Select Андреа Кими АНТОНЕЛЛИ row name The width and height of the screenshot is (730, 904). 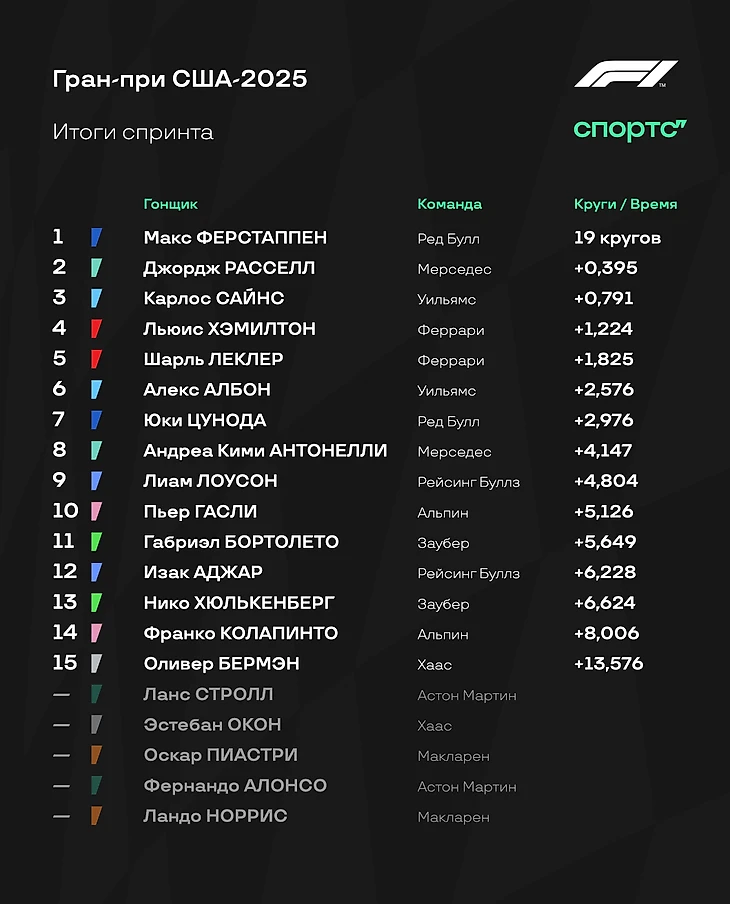coord(265,451)
